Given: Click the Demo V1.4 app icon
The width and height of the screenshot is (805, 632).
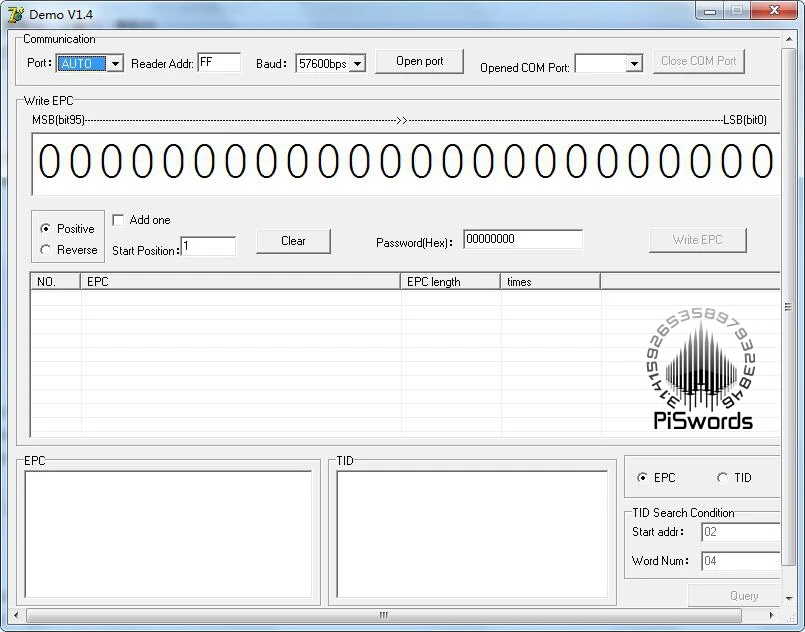Looking at the screenshot, I should (15, 14).
